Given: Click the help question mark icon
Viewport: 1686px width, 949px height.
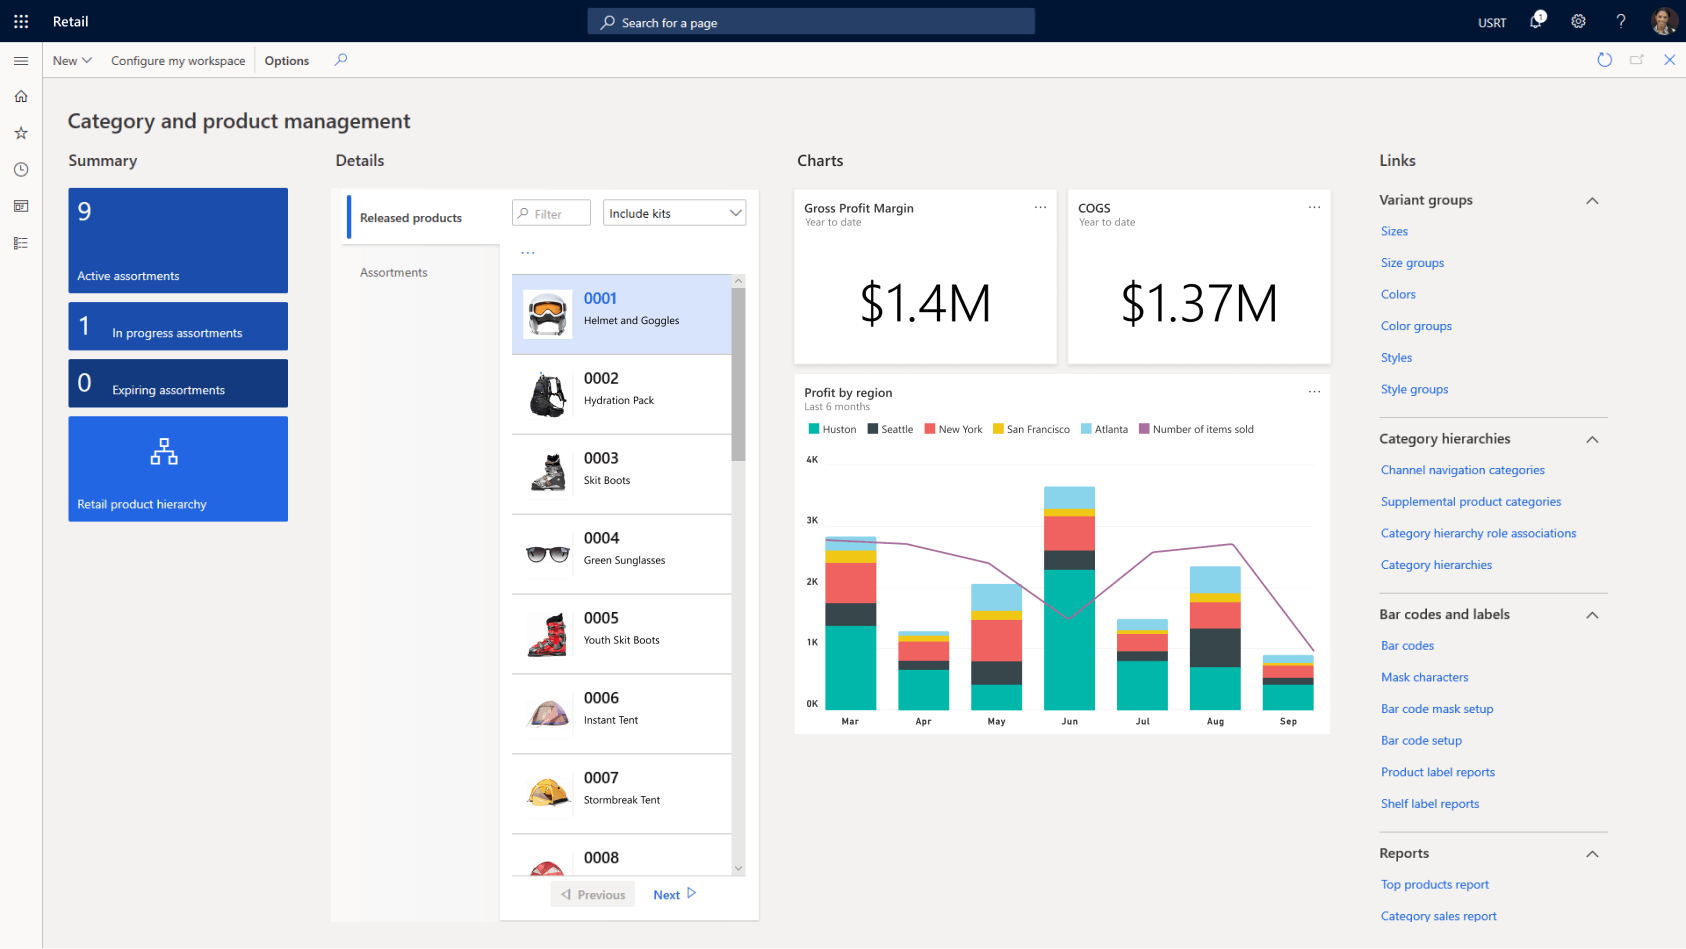Looking at the screenshot, I should pos(1620,21).
